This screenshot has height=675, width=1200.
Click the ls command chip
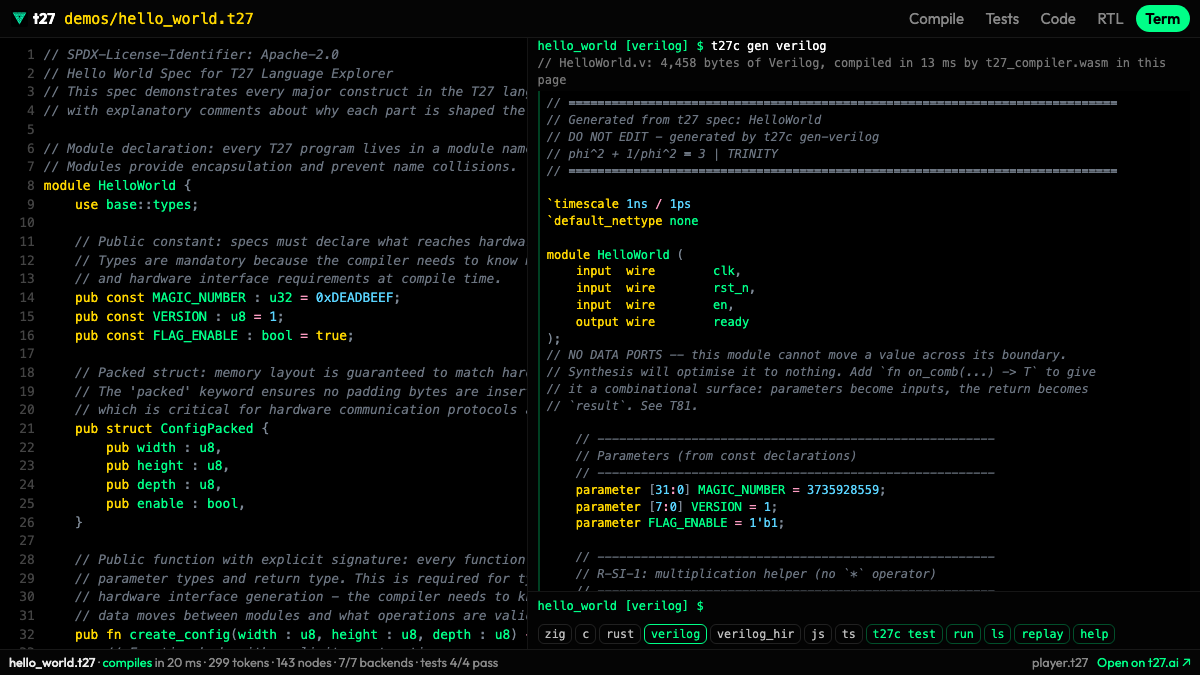(997, 634)
